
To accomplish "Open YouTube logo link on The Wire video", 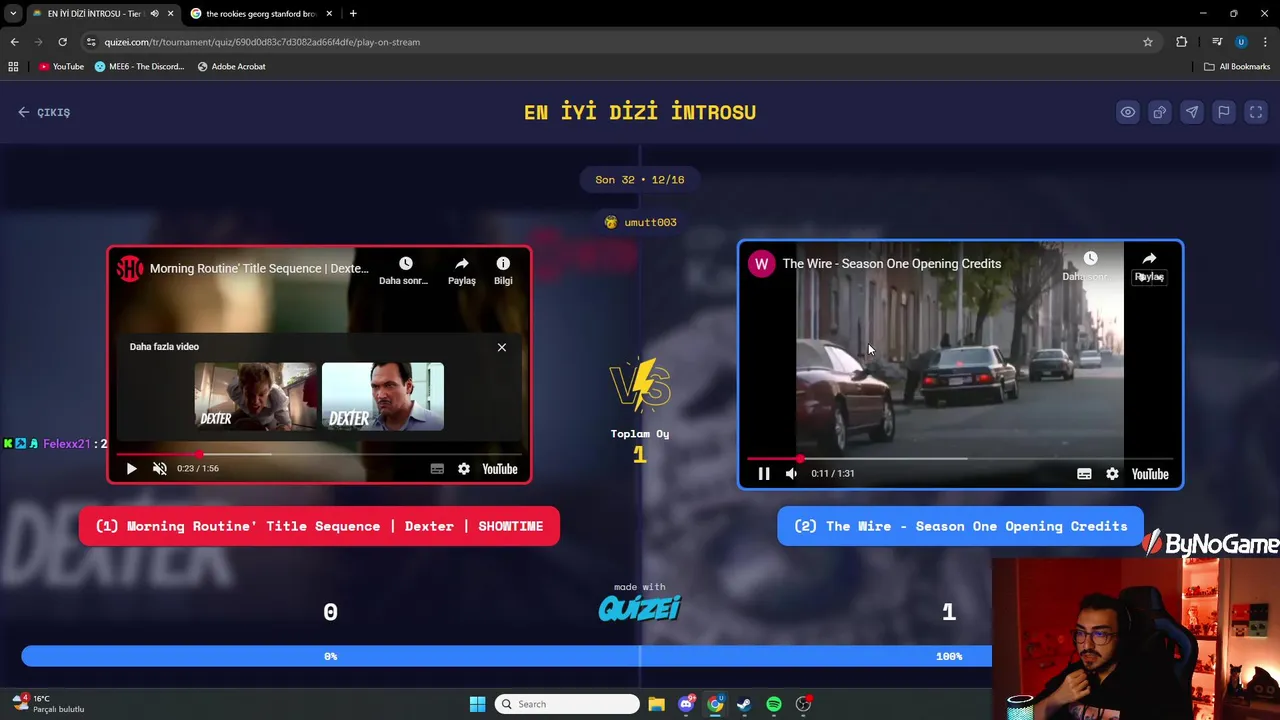I will coord(1150,474).
